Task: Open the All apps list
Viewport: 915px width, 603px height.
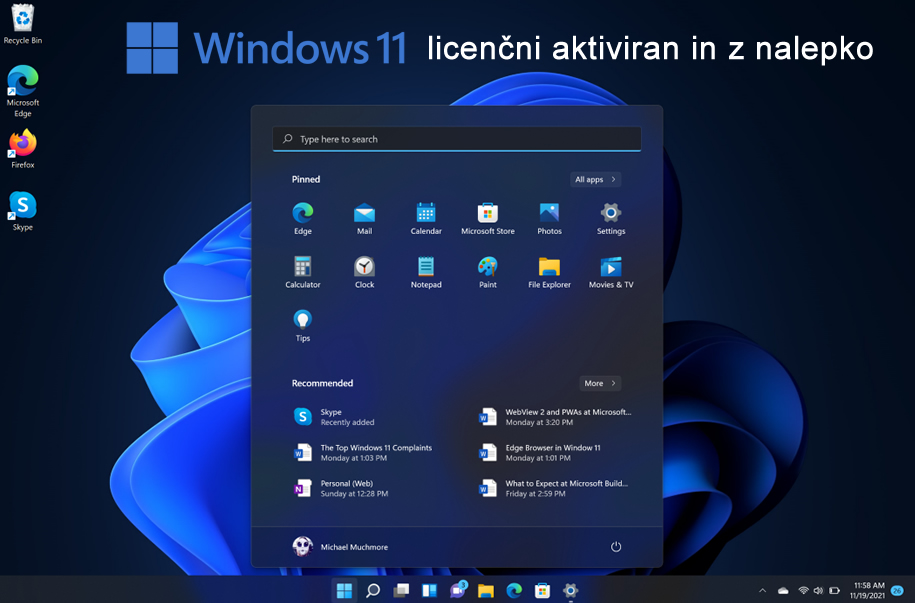Action: [595, 179]
